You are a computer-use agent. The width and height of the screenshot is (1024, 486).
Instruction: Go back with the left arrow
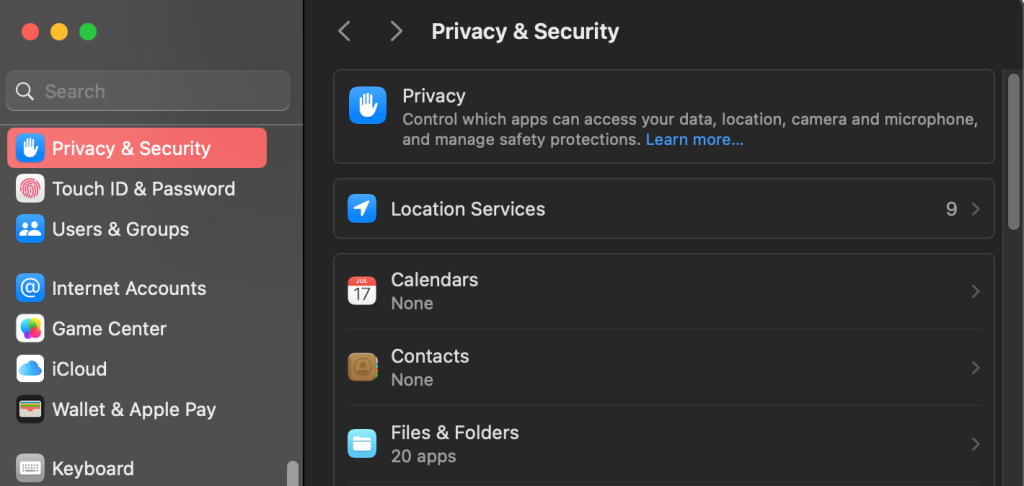[345, 31]
